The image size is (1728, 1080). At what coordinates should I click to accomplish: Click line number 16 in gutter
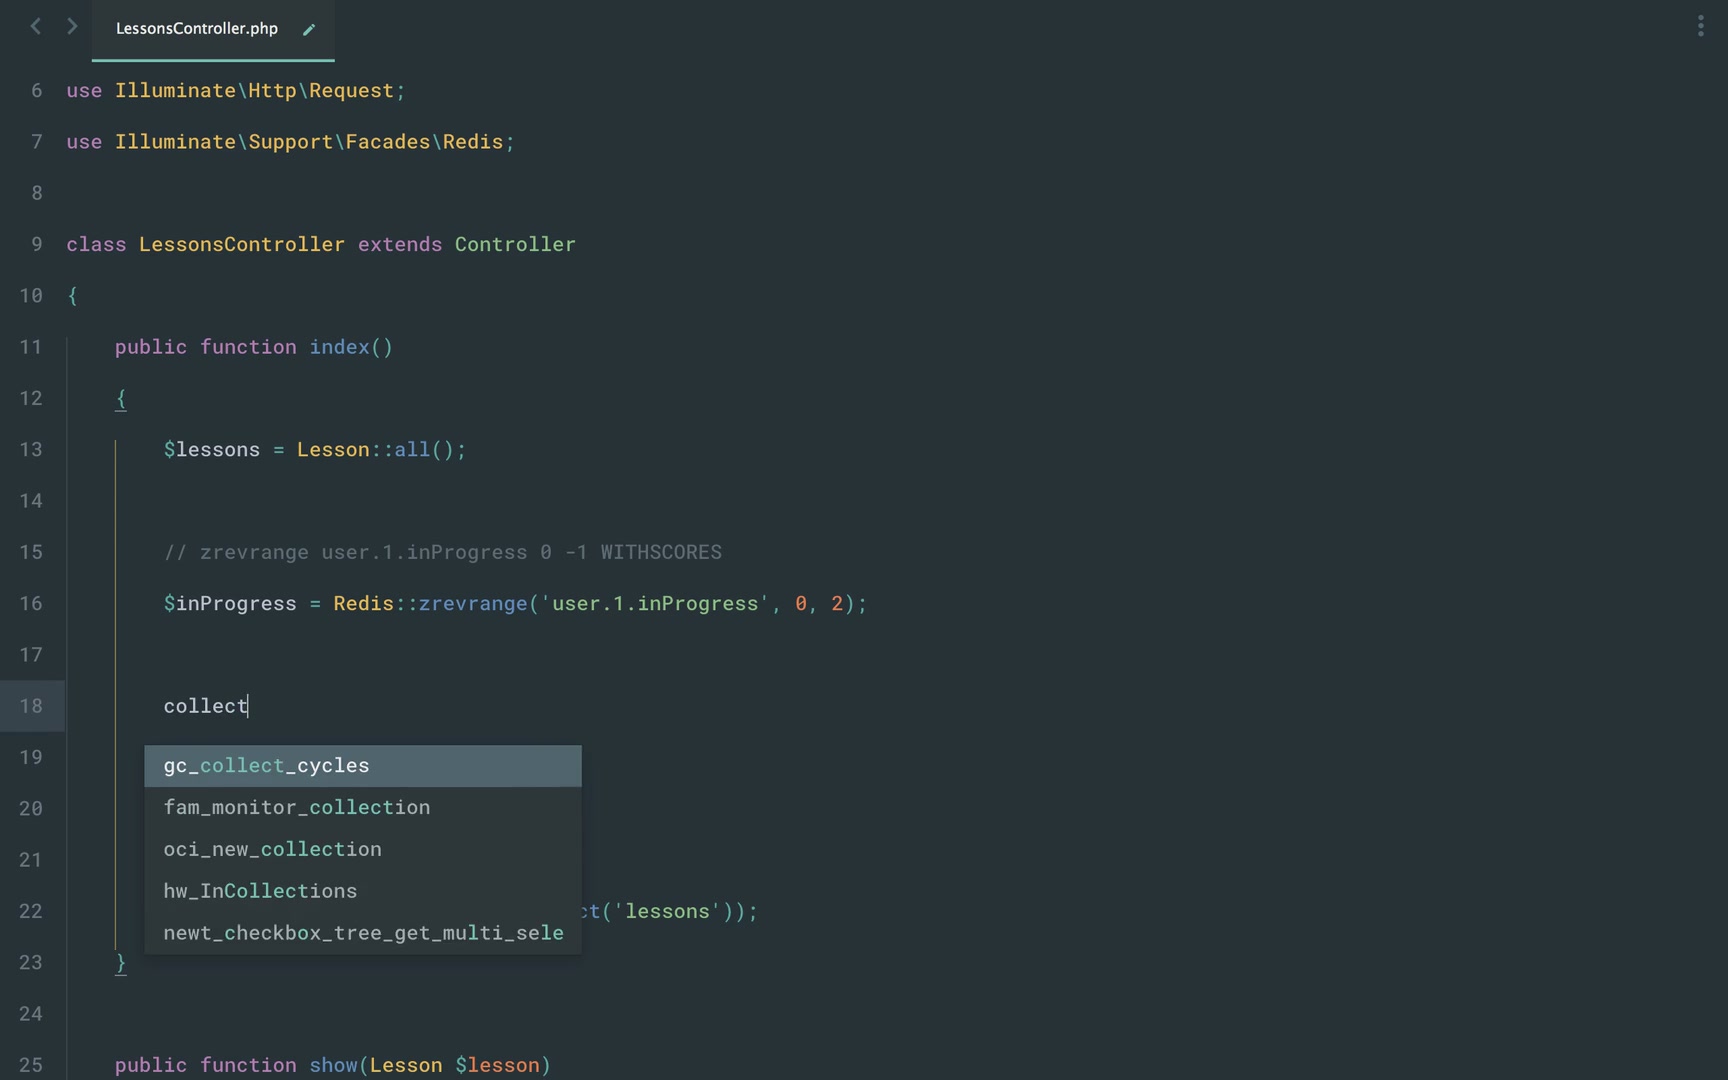[31, 604]
